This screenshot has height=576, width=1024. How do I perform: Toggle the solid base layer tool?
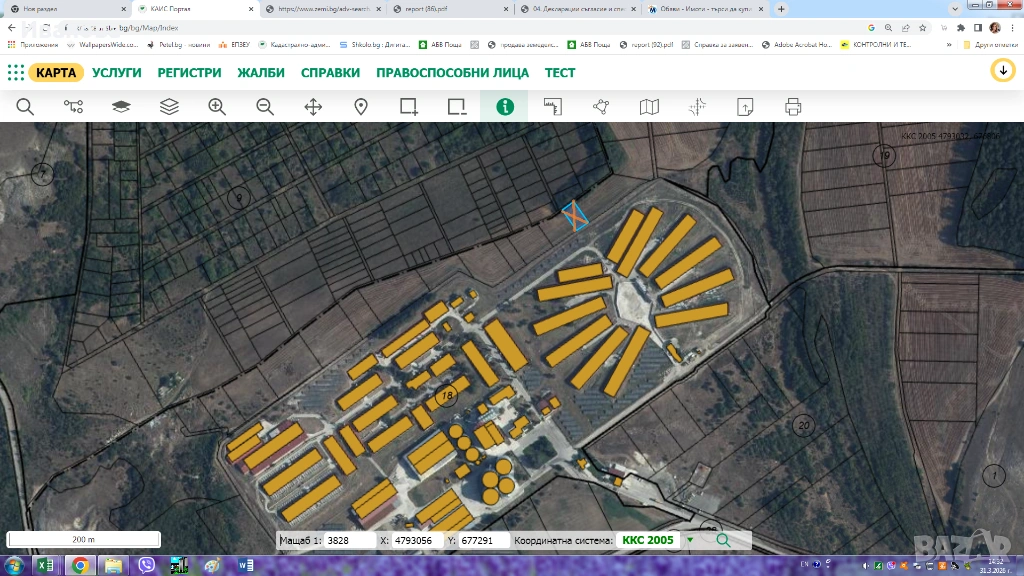pos(121,106)
